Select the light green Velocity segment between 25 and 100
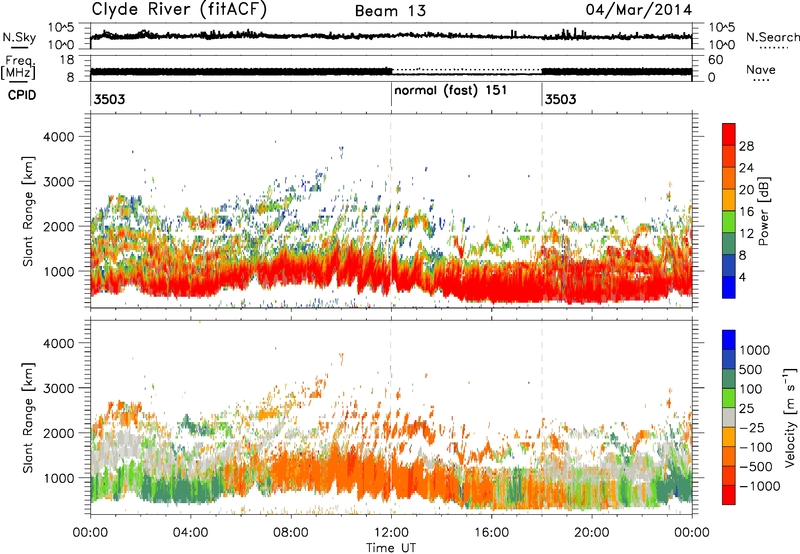This screenshot has width=800, height=554. click(x=729, y=398)
